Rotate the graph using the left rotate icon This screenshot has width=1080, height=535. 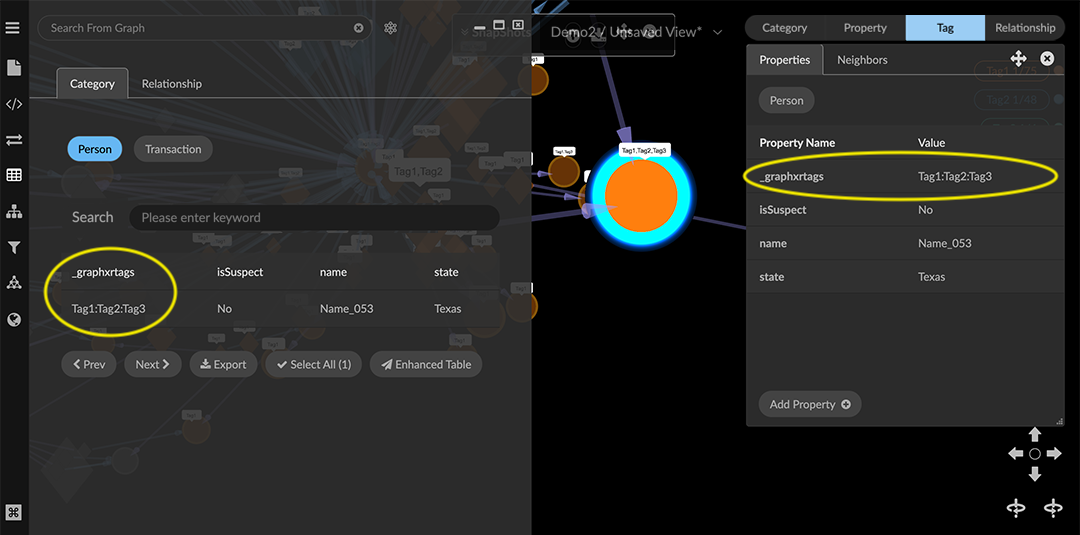(x=1015, y=508)
